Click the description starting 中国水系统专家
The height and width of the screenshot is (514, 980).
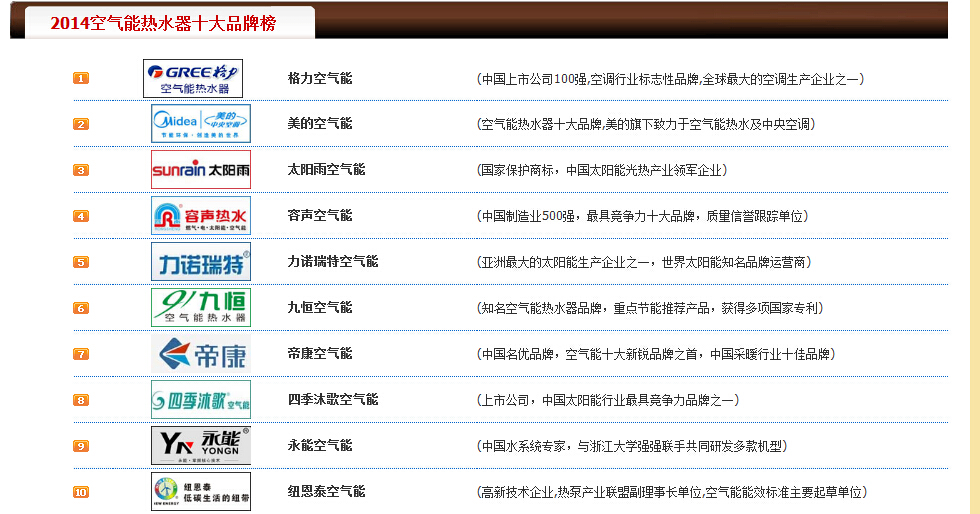pos(632,446)
